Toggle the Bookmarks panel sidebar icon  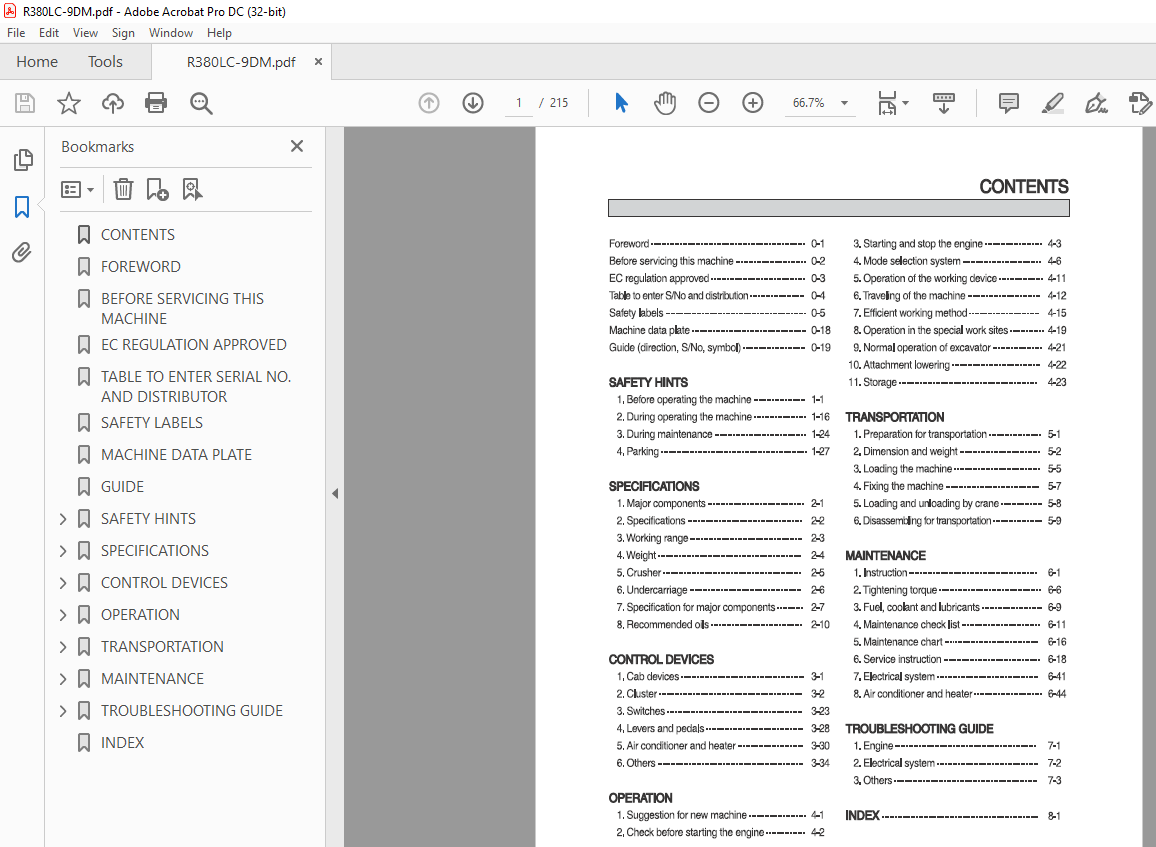22,207
